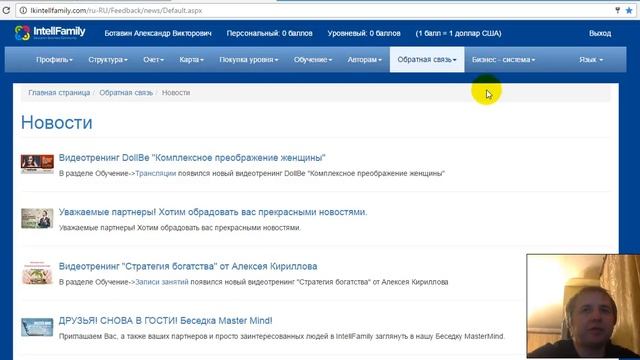Click the Обратная связь breadcrumb link
Viewport: 640px width, 360px height.
click(126, 93)
